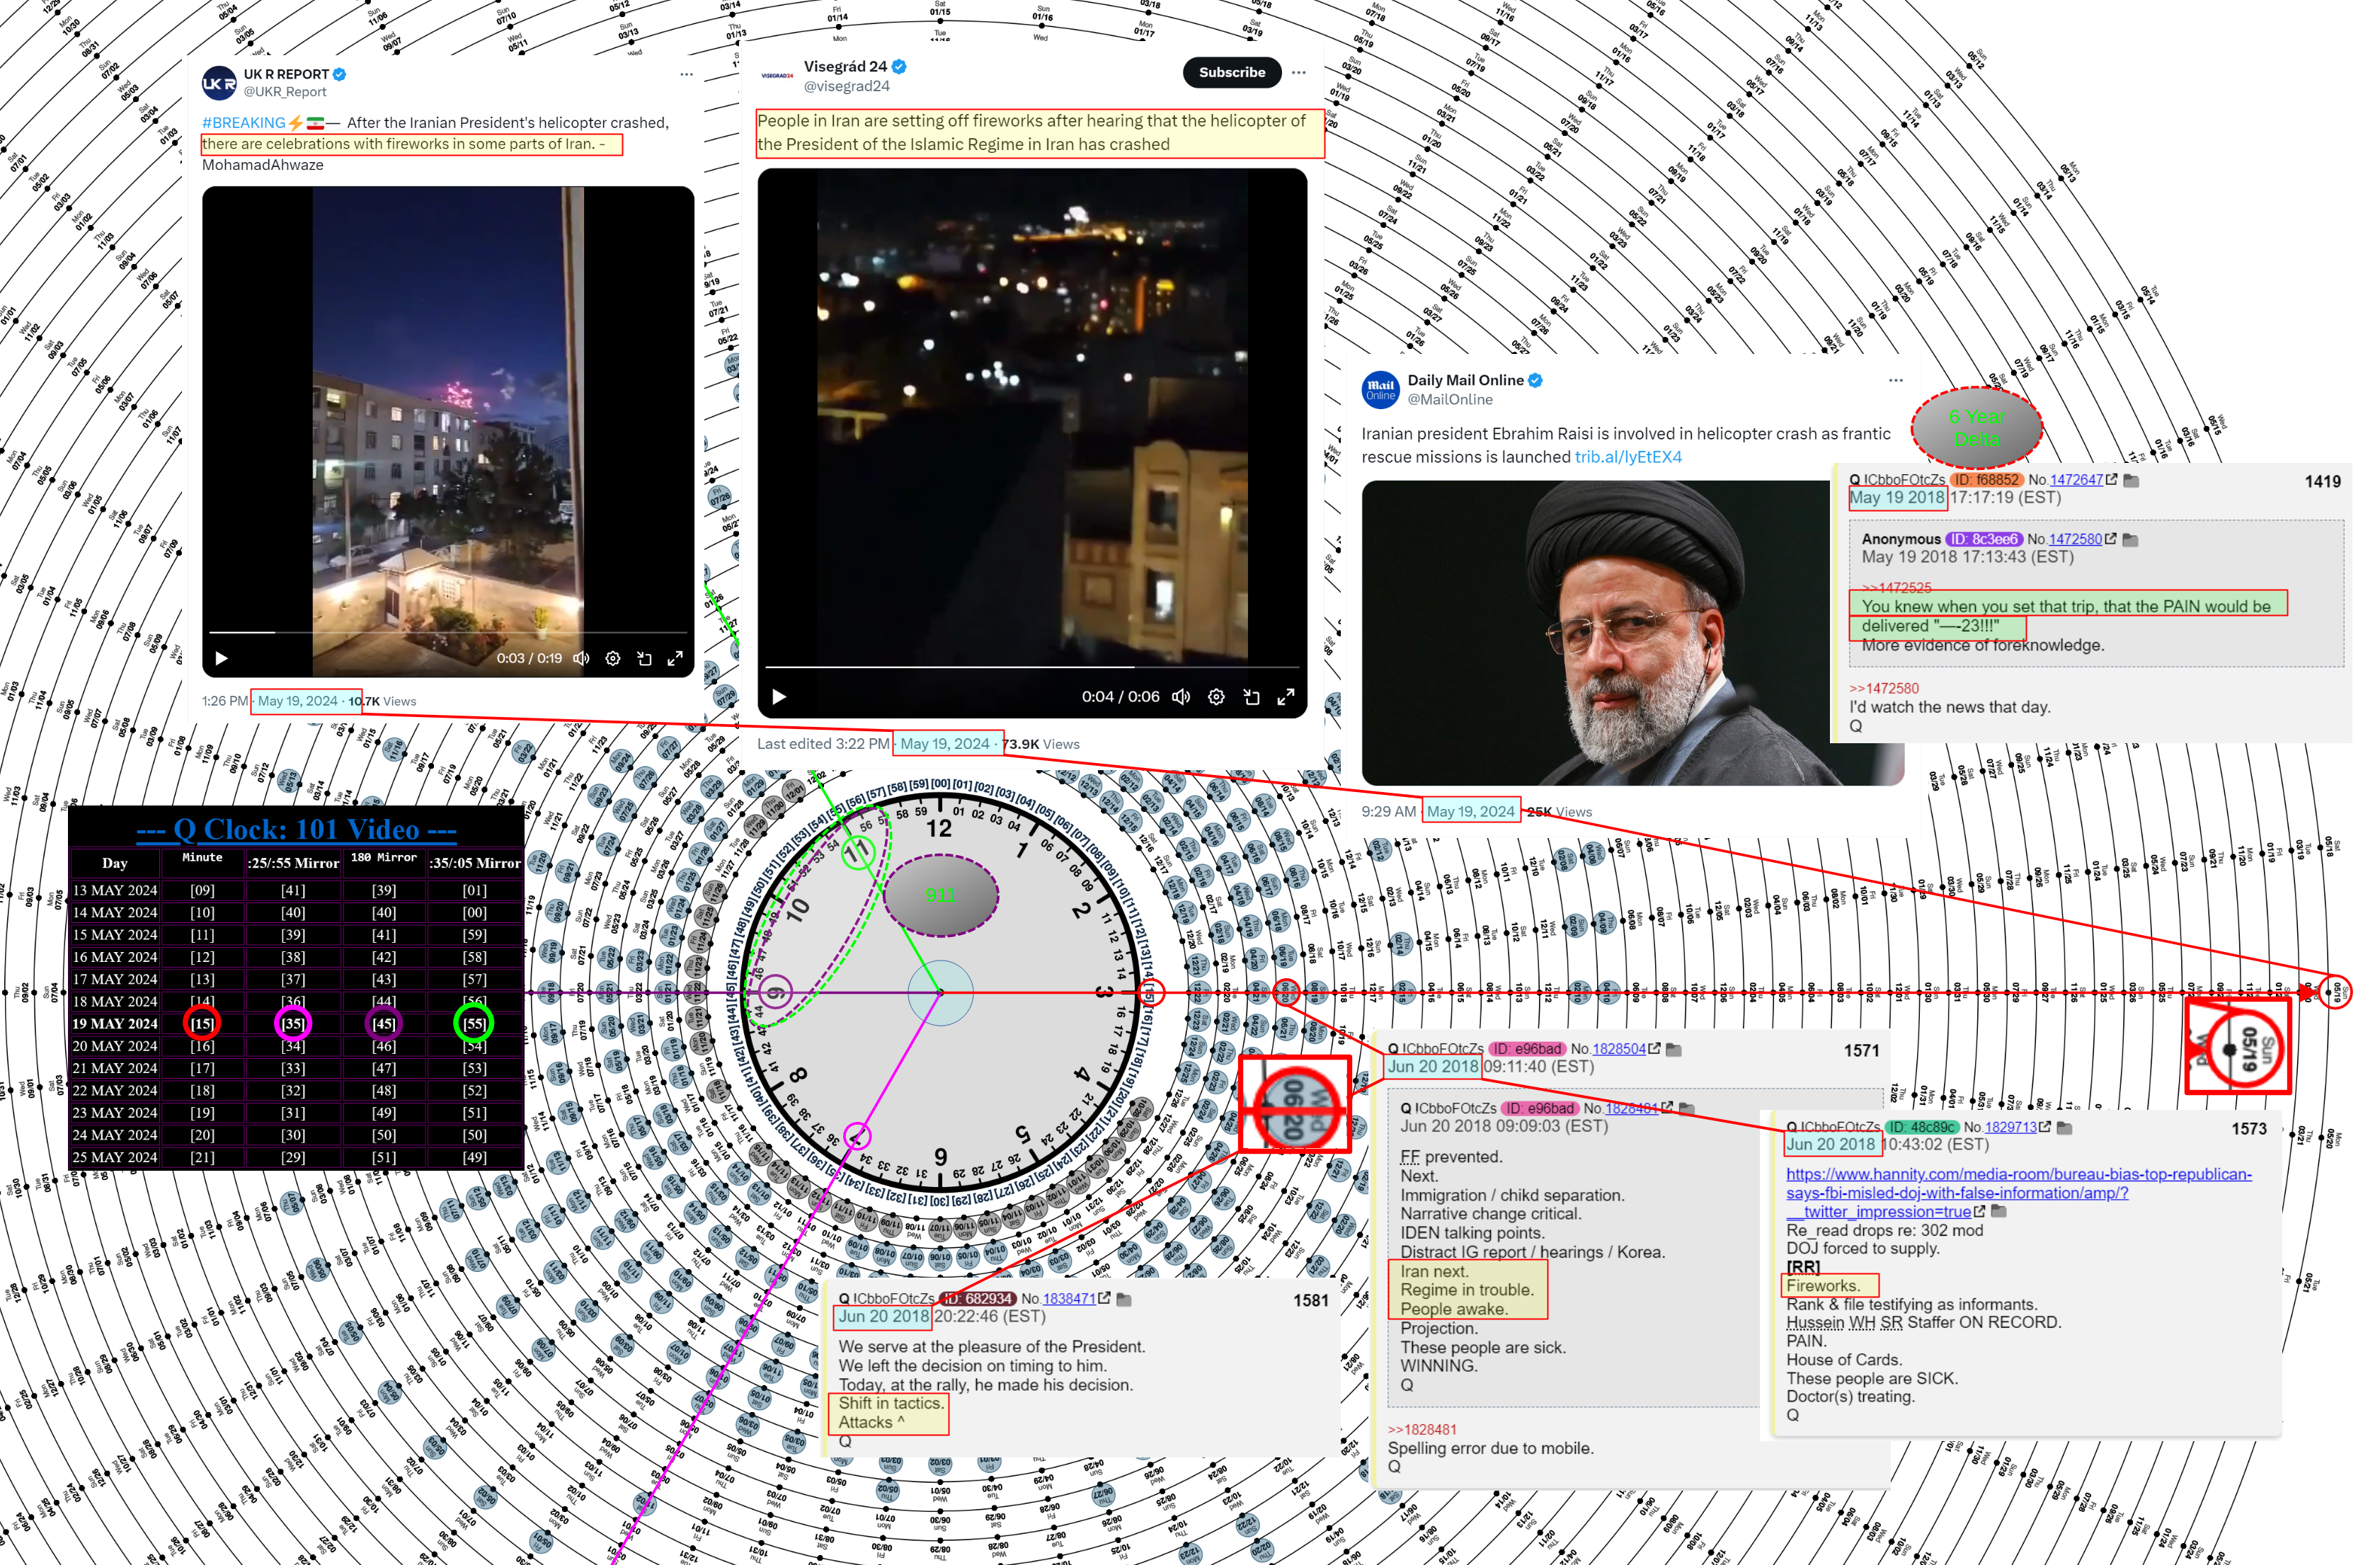Toggle picture-in-picture on Visegrád 24 video
Image resolution: width=2380 pixels, height=1565 pixels.
pyautogui.click(x=1251, y=696)
